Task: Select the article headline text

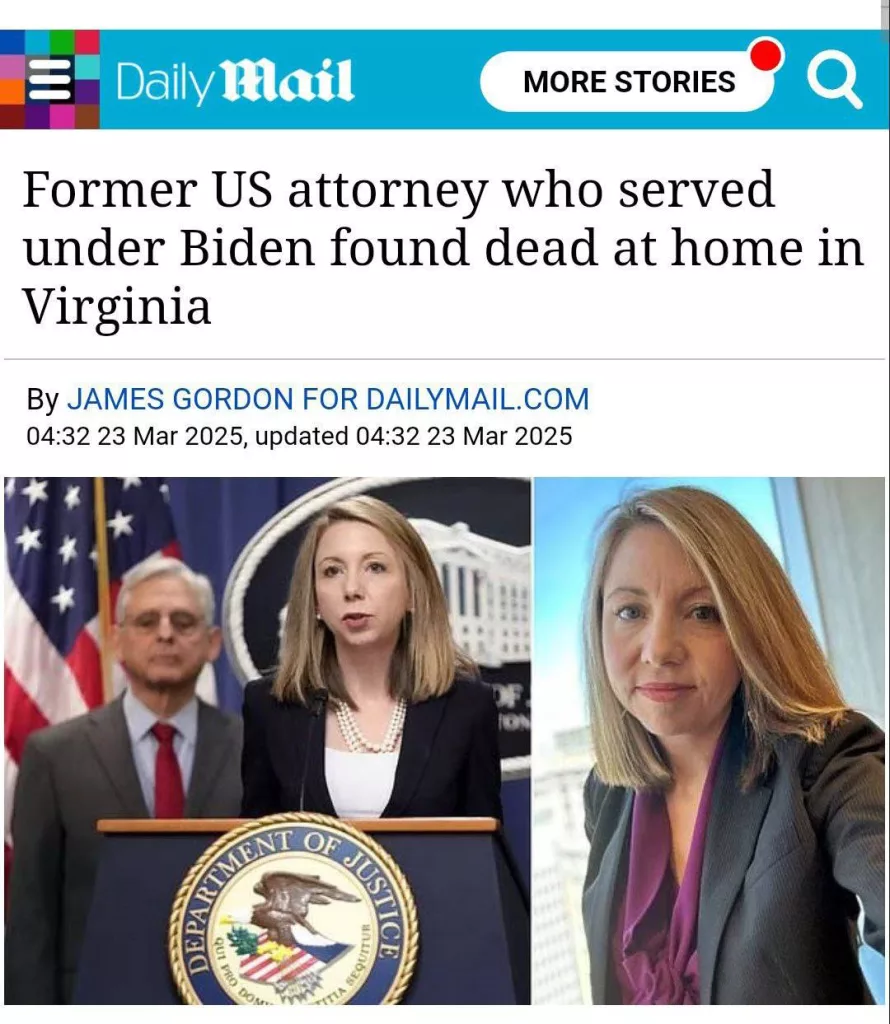Action: click(x=444, y=247)
